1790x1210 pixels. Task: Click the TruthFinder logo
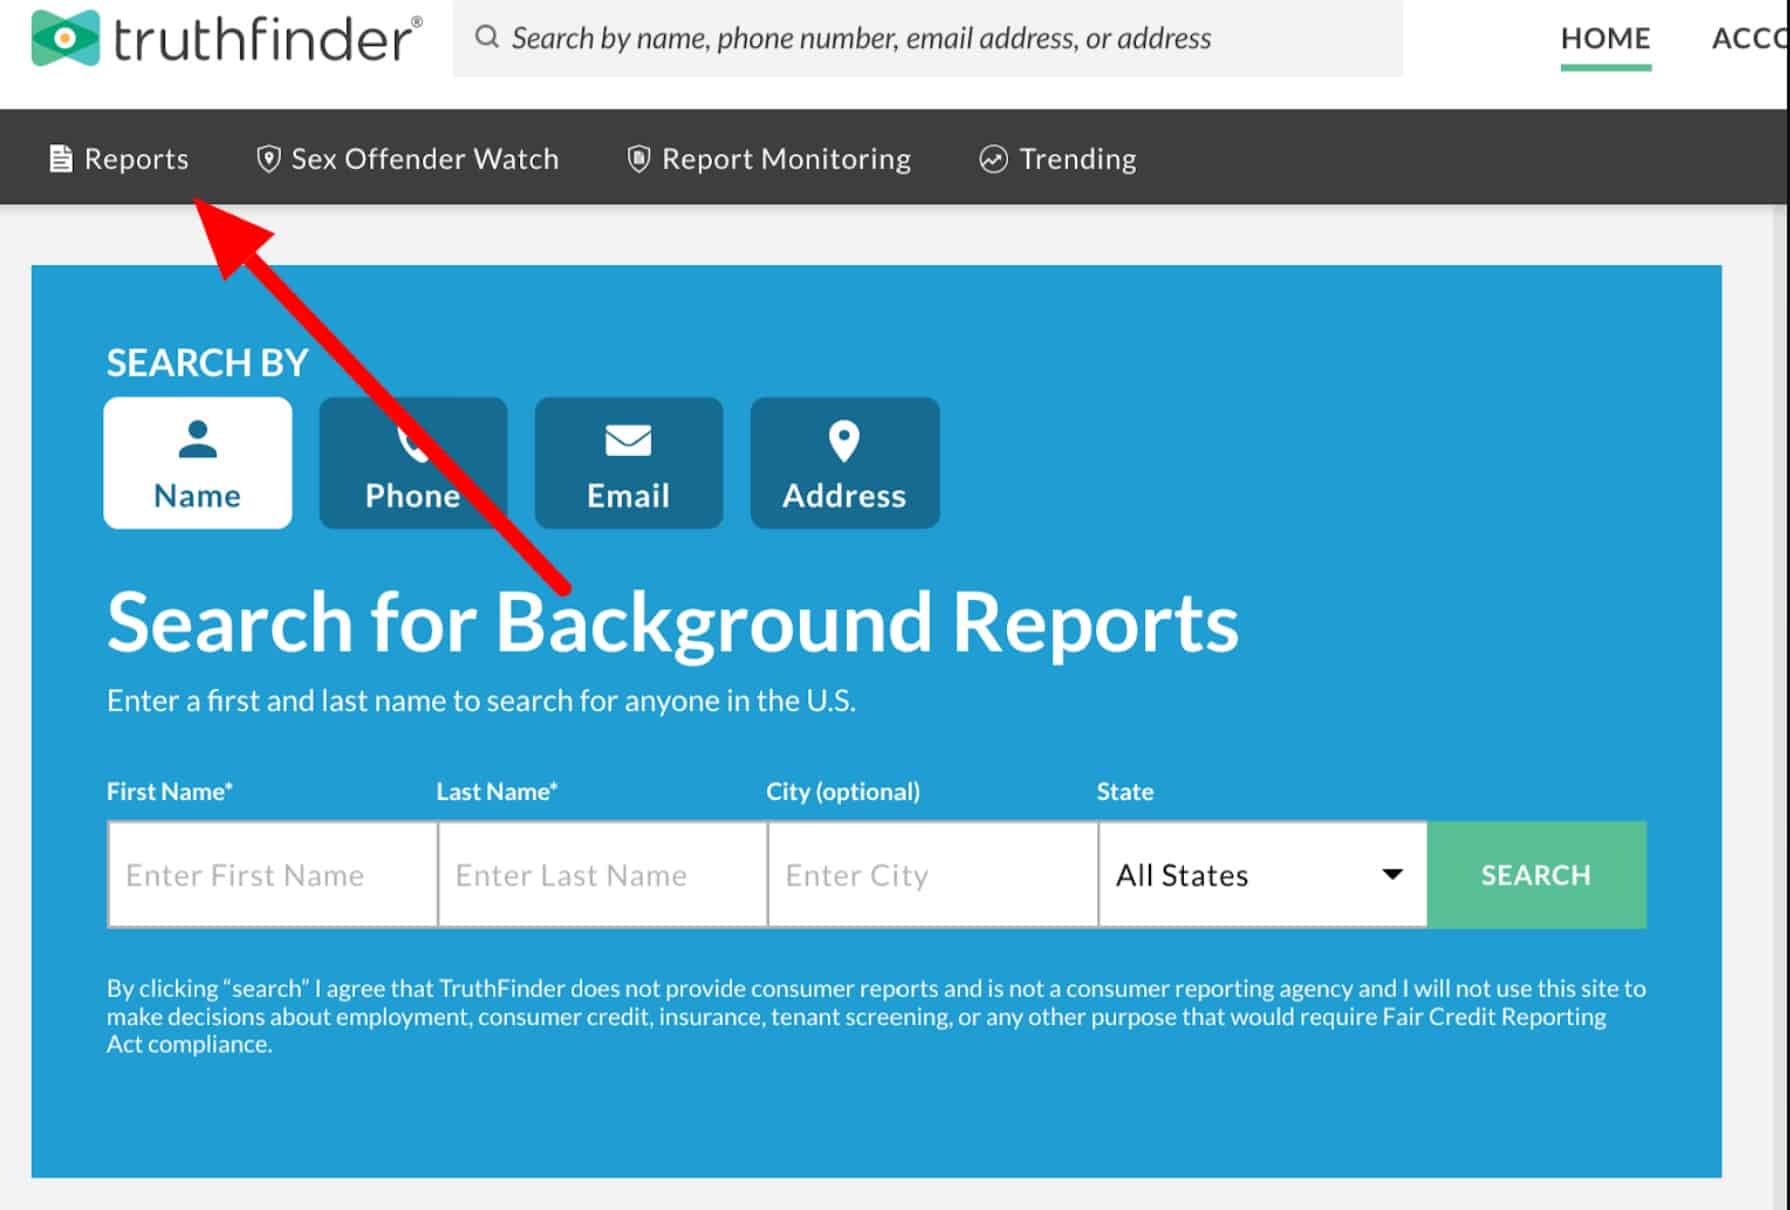pyautogui.click(x=220, y=40)
